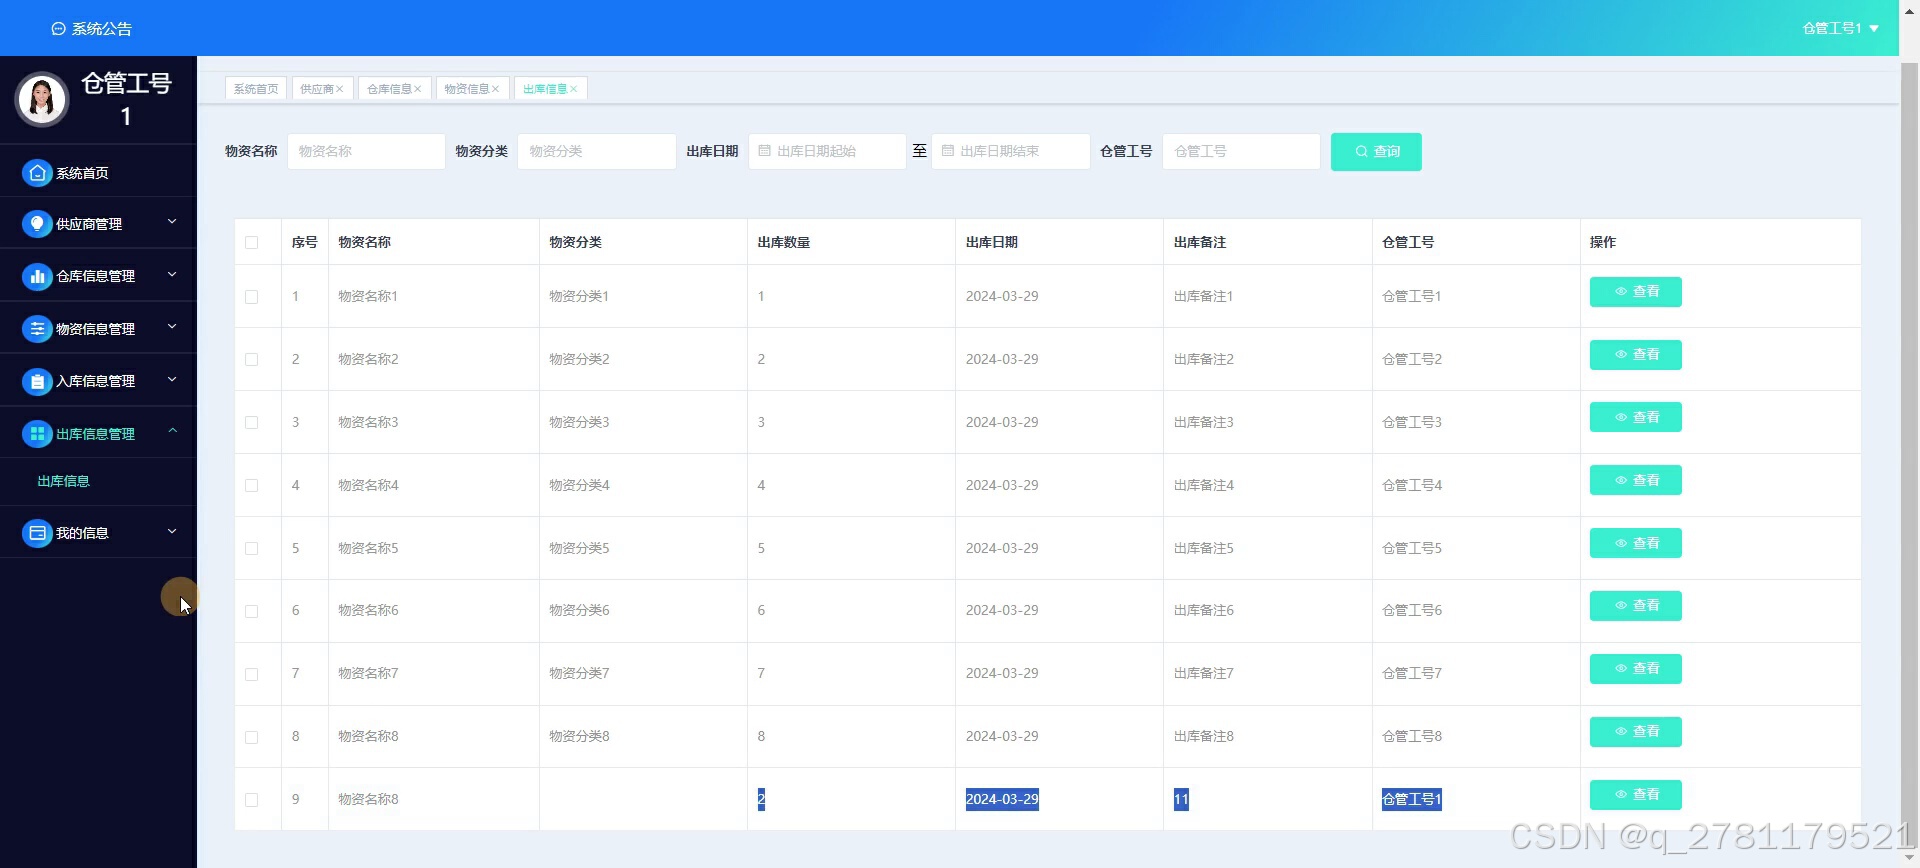Click the 出库信息管理 grid icon
1920x868 pixels.
point(37,433)
